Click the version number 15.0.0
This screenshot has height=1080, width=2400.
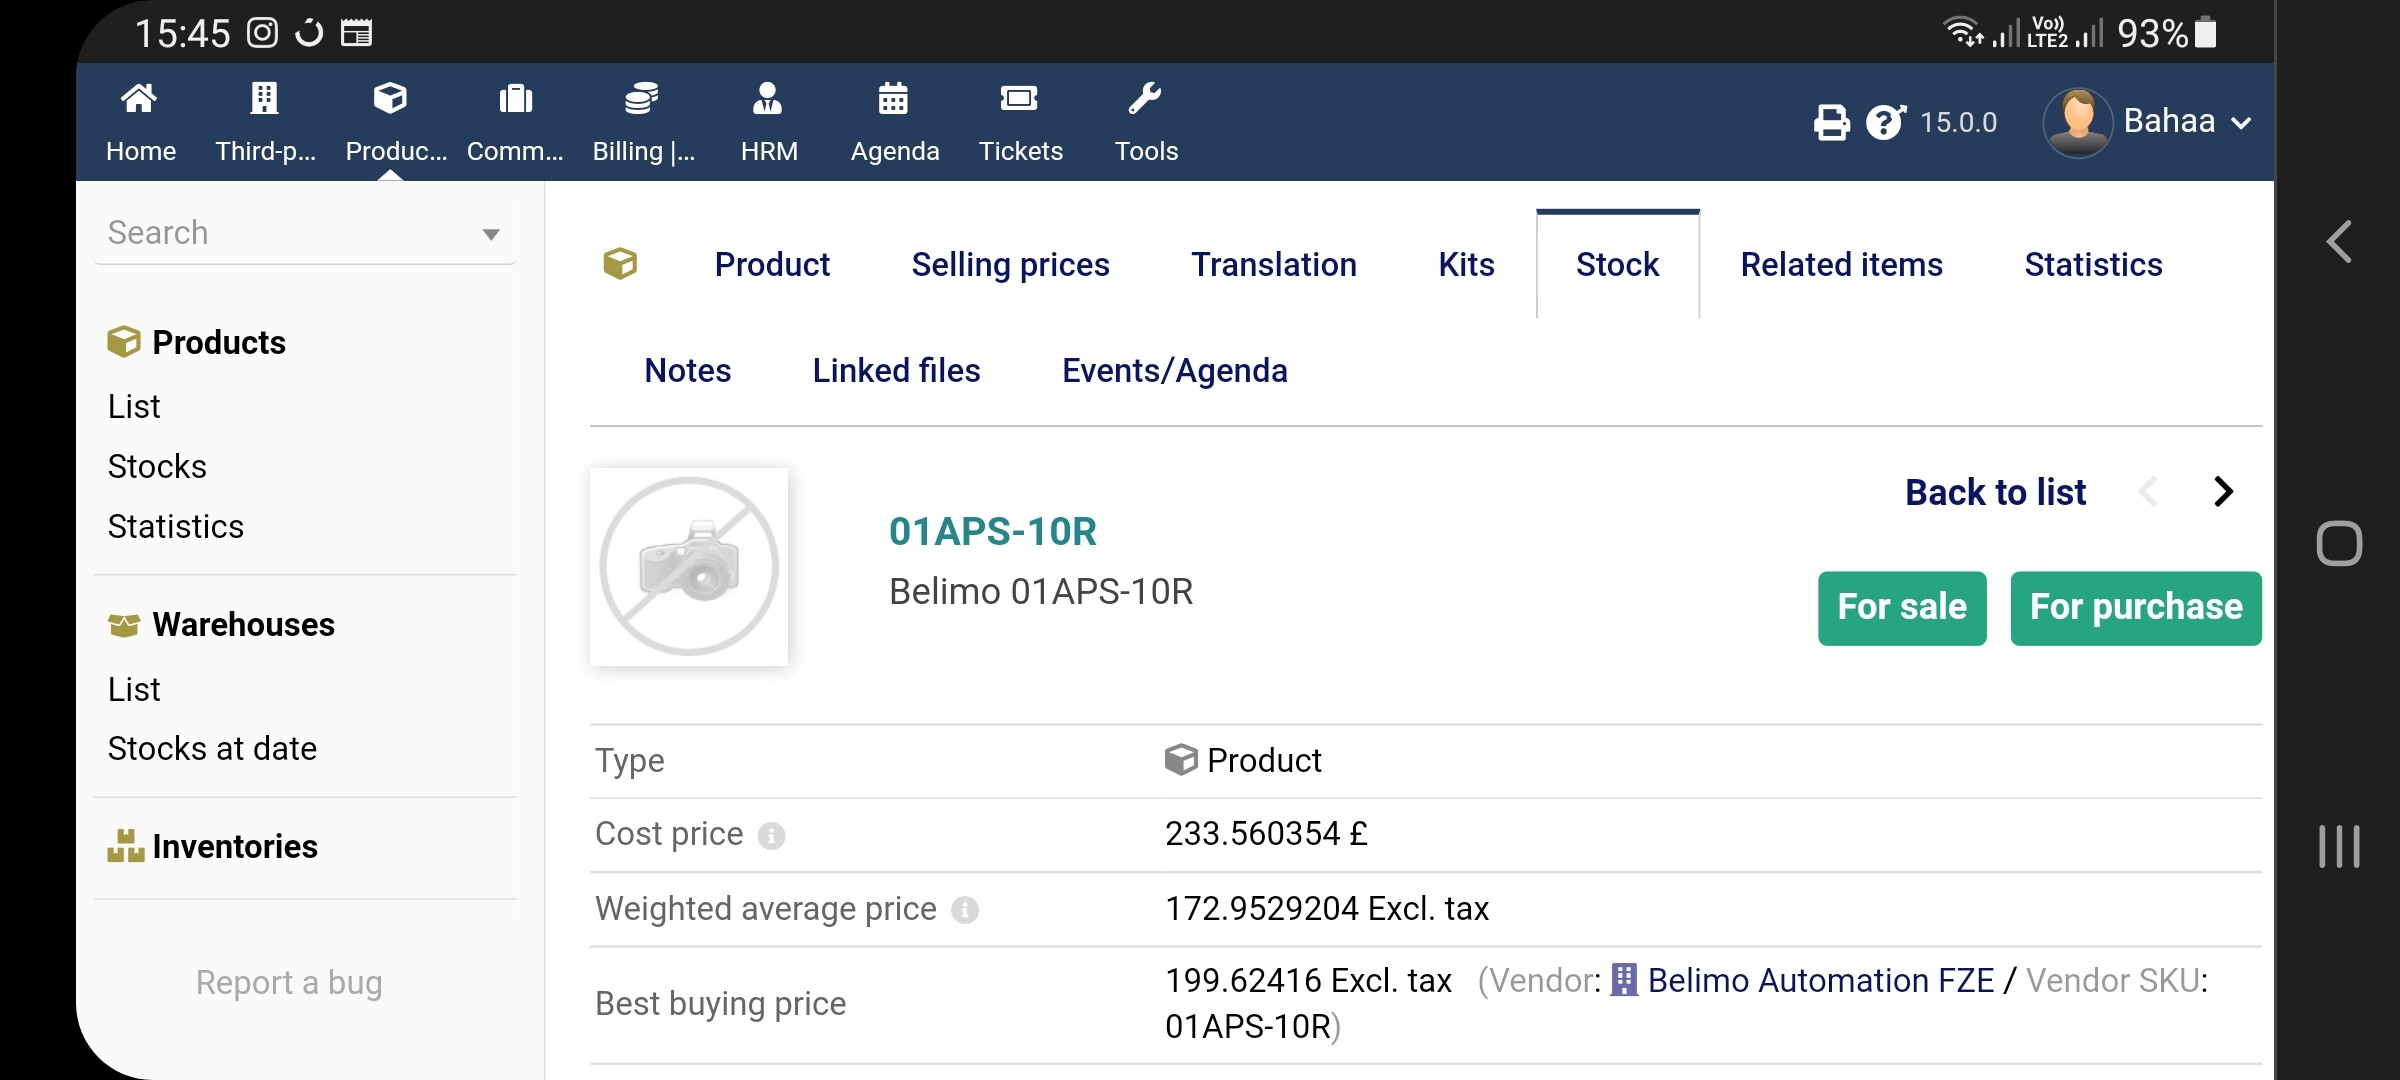click(x=1958, y=123)
